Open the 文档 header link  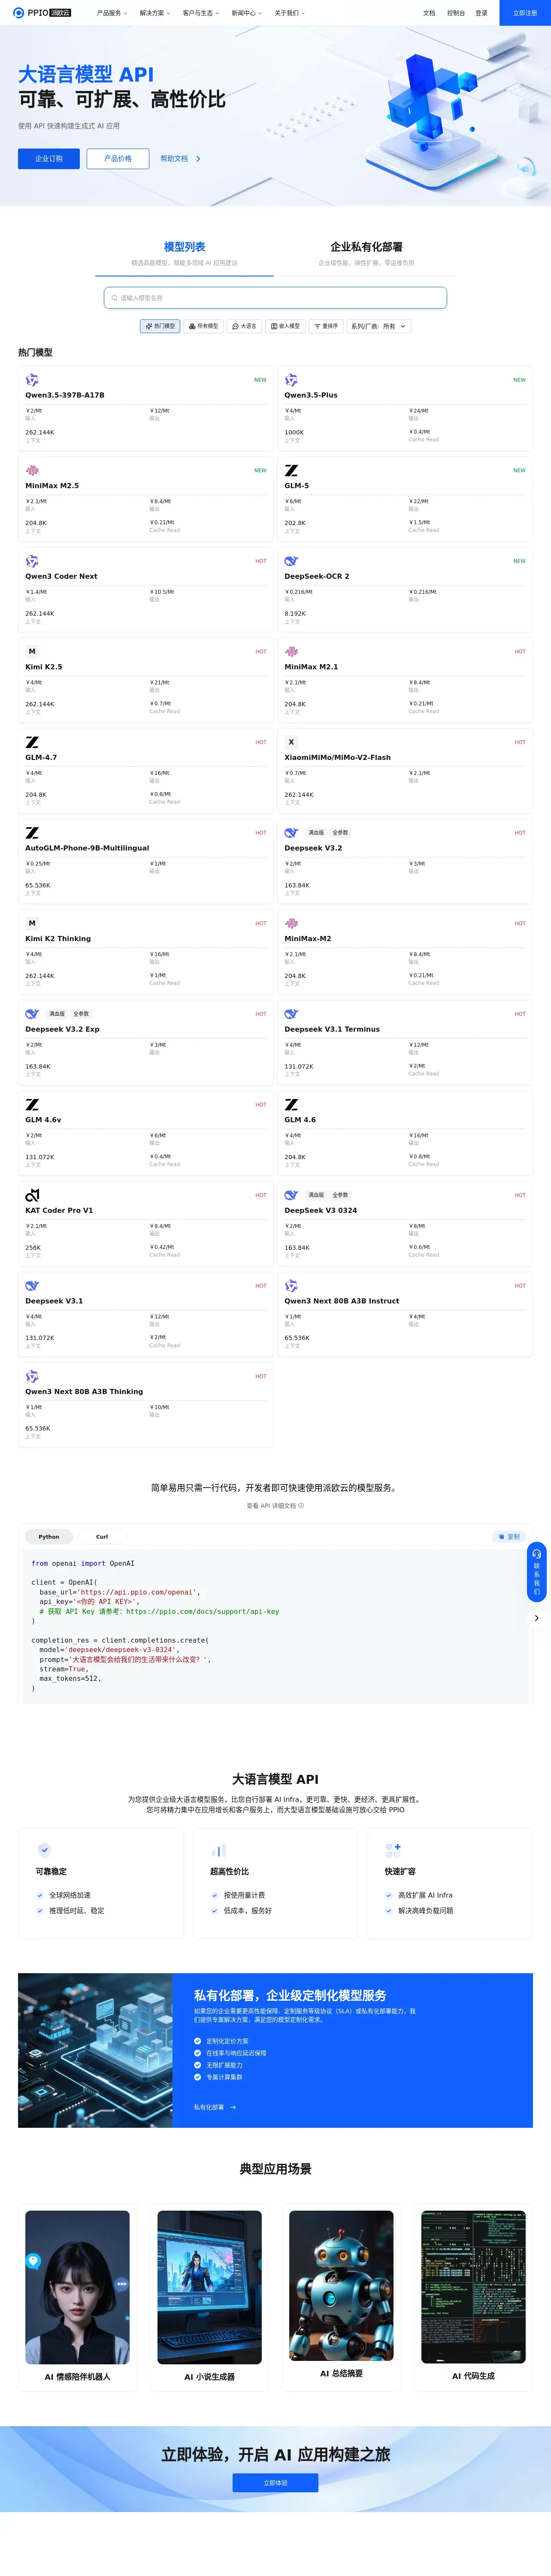[429, 13]
